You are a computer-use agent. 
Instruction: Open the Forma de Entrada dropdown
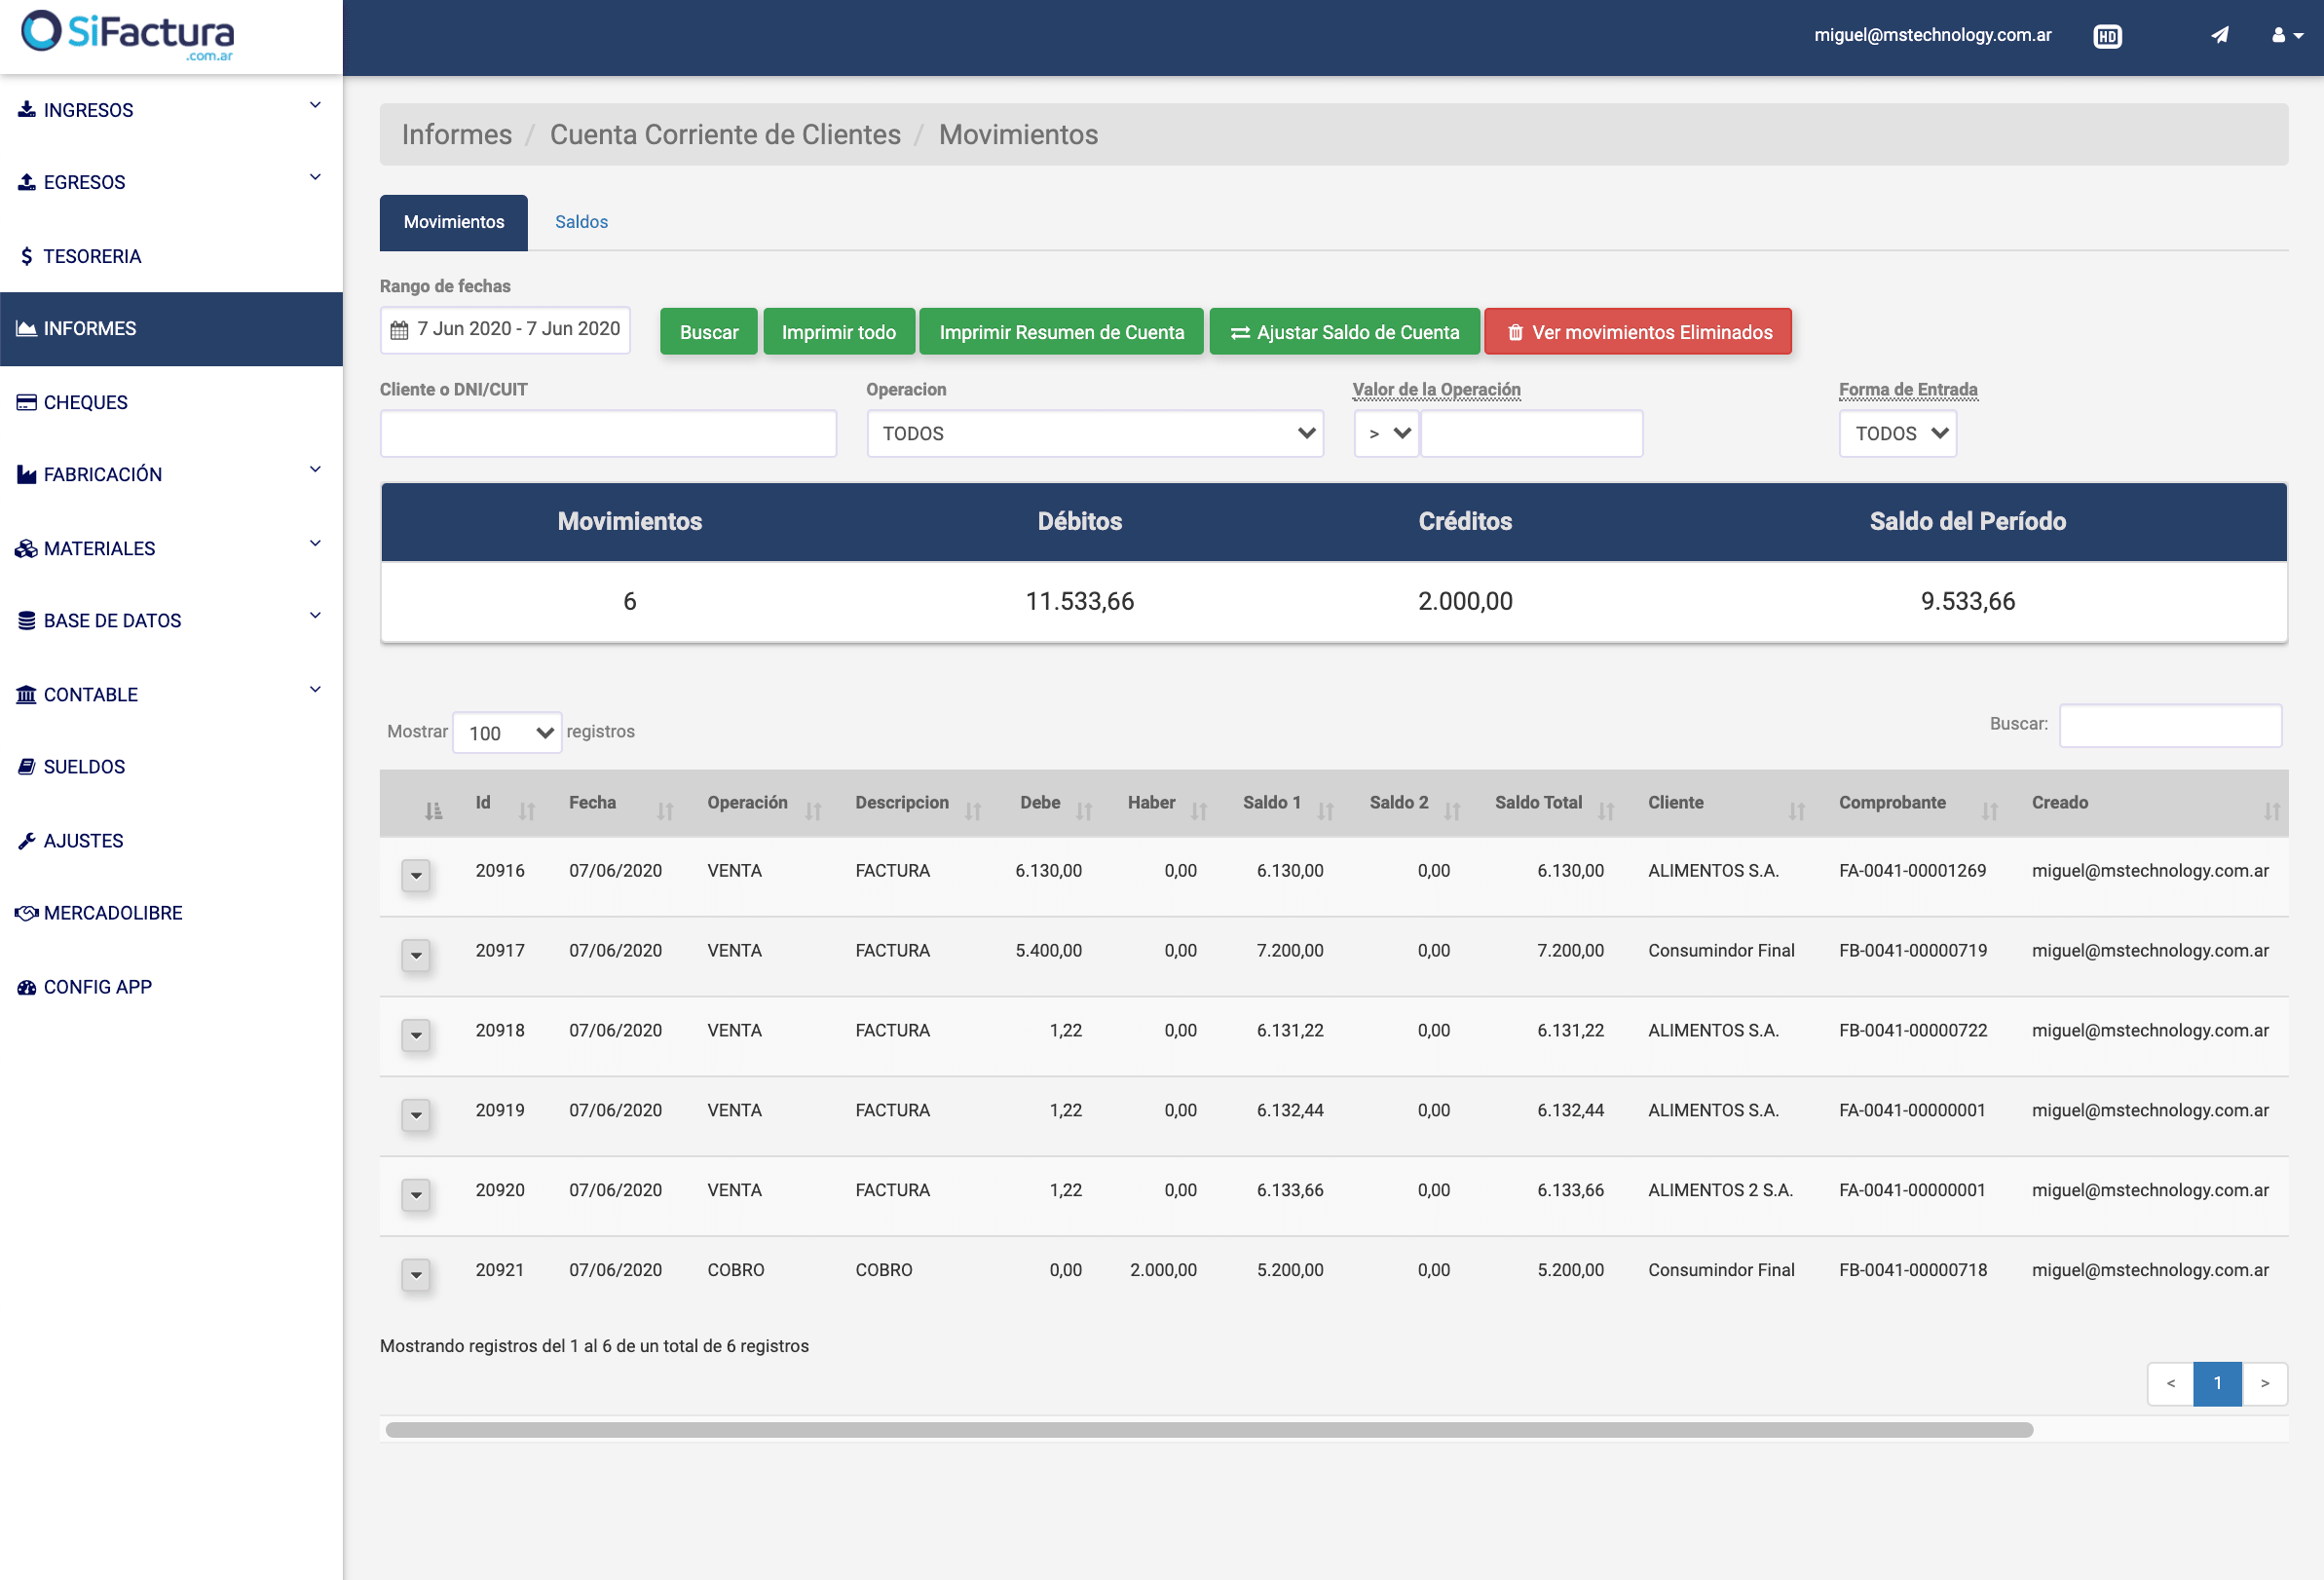[x=1897, y=433]
